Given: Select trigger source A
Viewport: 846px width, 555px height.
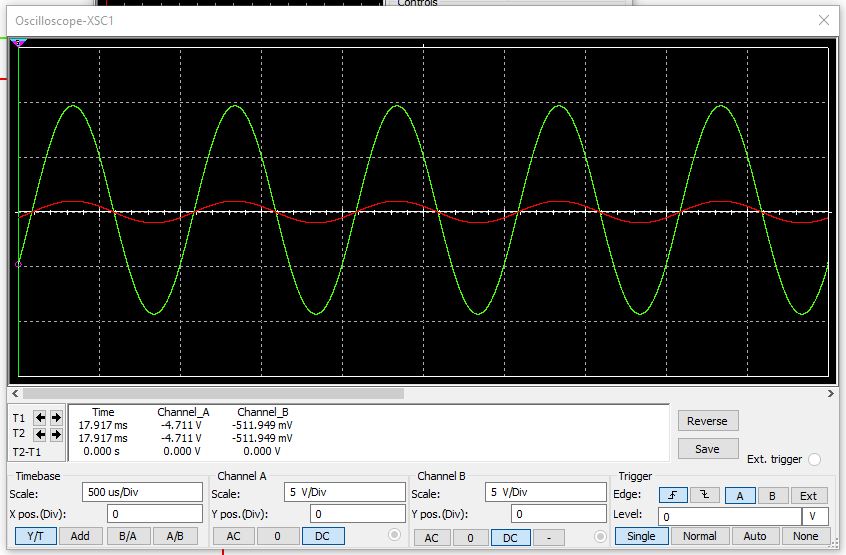Looking at the screenshot, I should pos(740,496).
